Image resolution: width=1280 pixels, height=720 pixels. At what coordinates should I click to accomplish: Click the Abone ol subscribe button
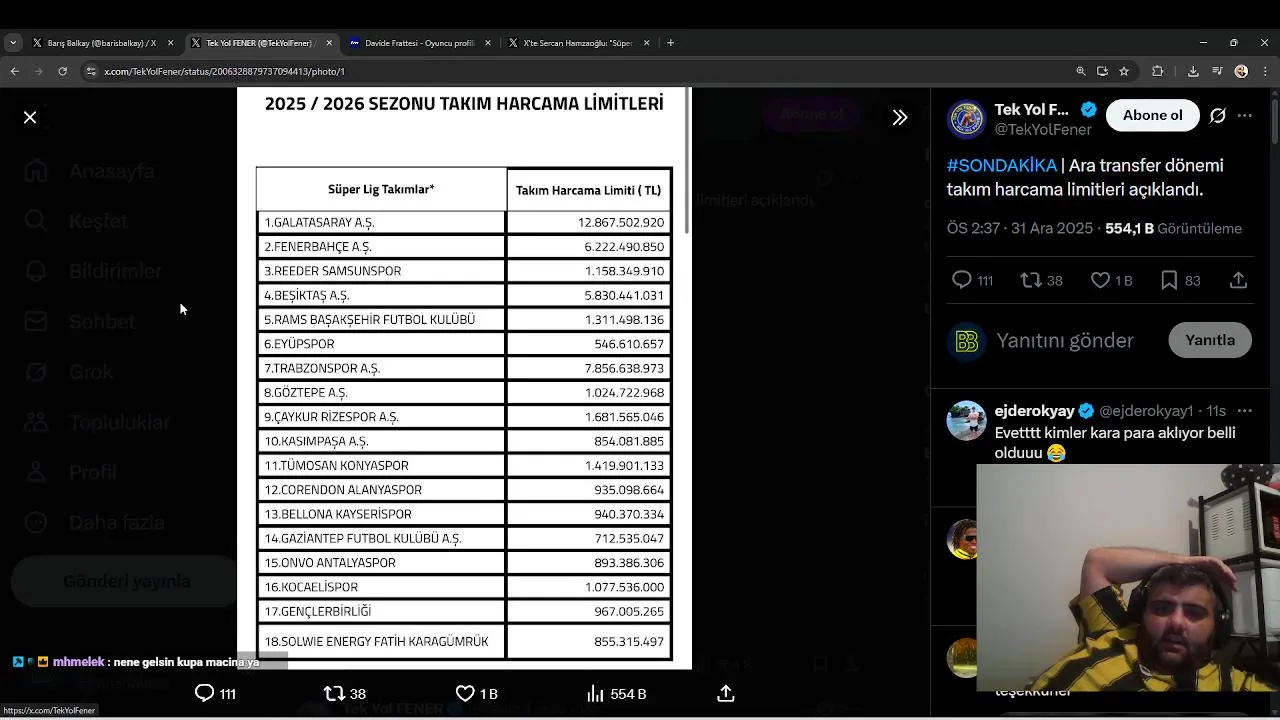click(1152, 115)
